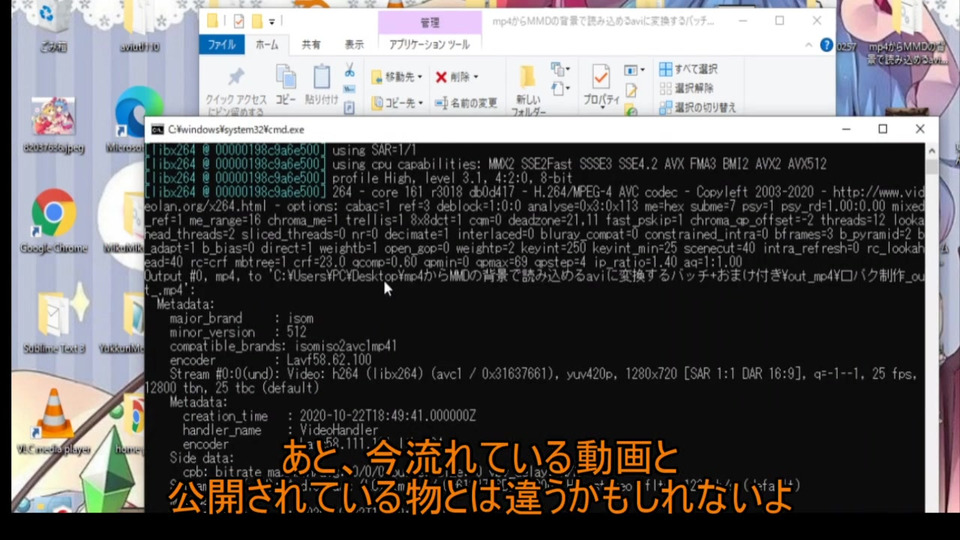Switch to the ホーム ribbon tab
The image size is (960, 540).
click(267, 45)
